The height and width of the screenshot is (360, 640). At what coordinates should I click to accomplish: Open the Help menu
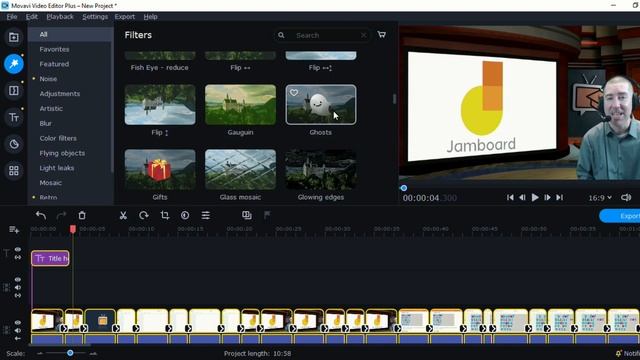click(150, 17)
